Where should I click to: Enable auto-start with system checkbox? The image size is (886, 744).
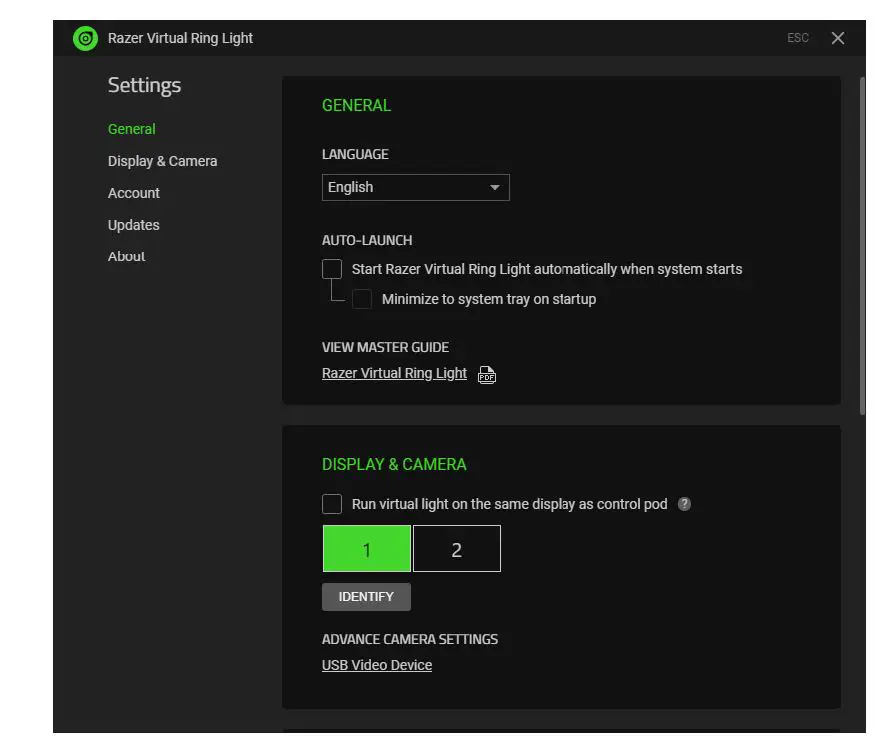[x=332, y=269]
